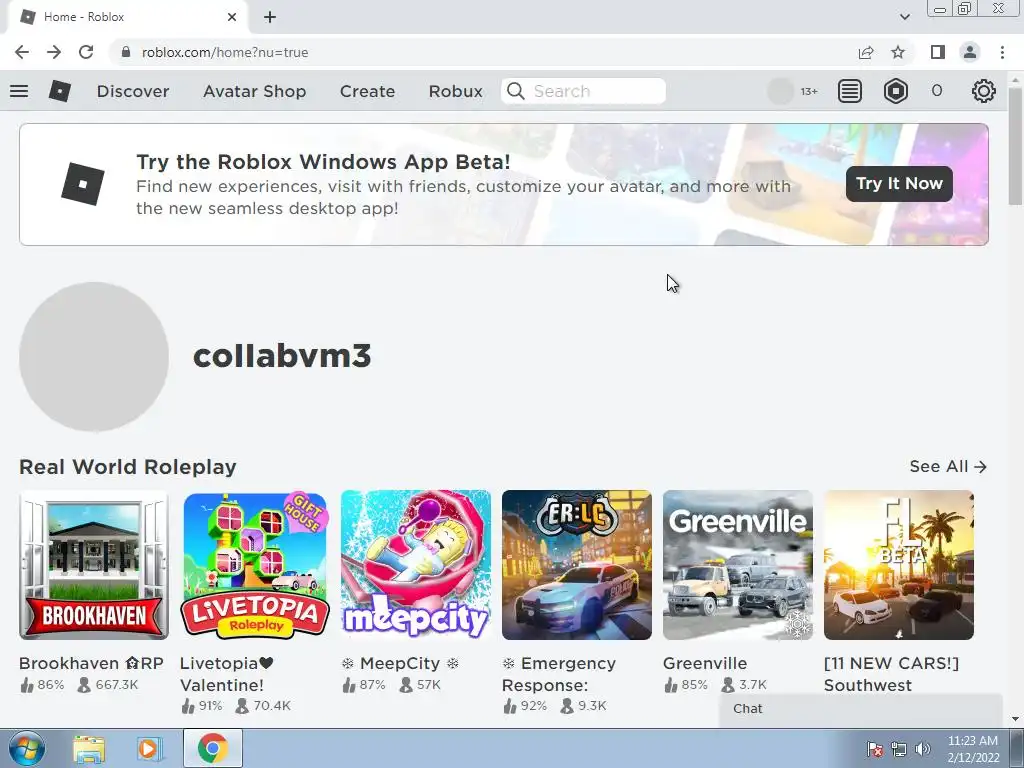Click the Livetopia Valentine title text
1024x768 pixels.
pos(227,674)
